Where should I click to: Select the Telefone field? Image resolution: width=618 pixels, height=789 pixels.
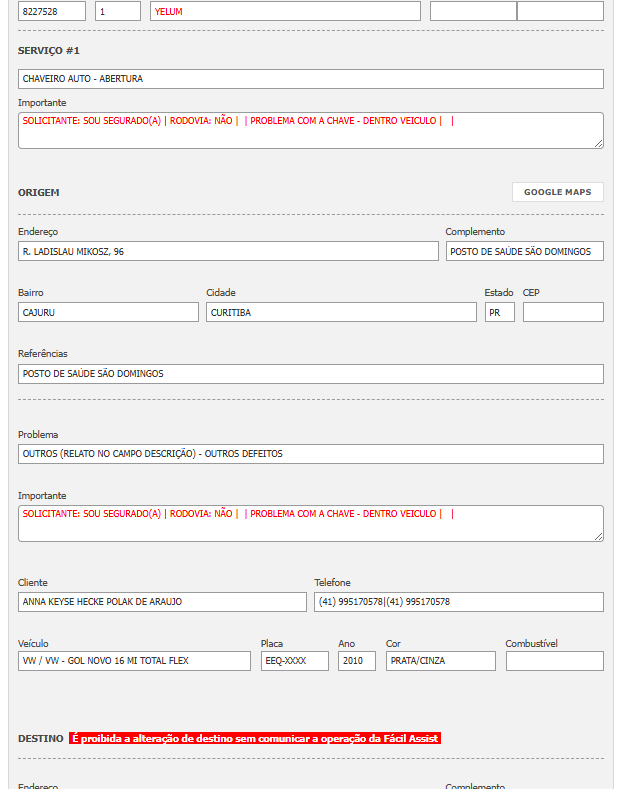pos(459,602)
